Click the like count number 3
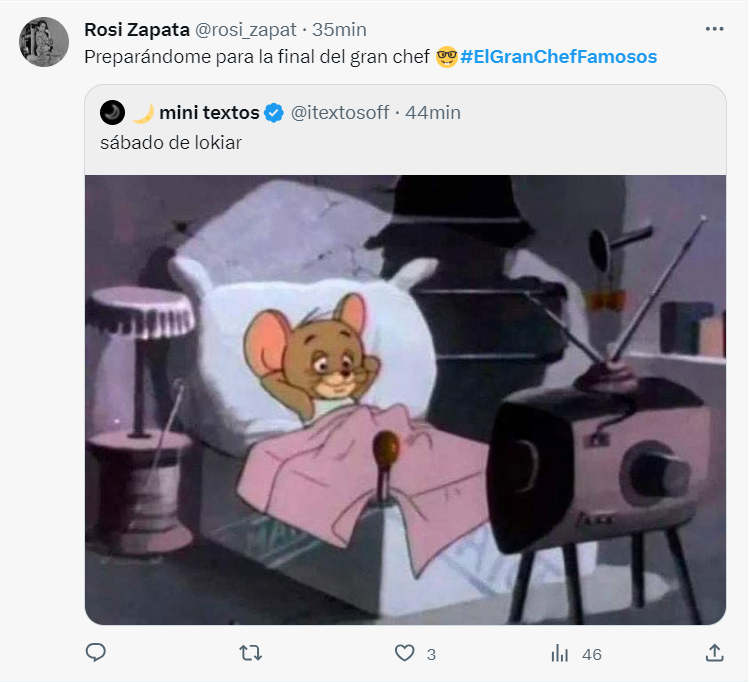 [431, 654]
